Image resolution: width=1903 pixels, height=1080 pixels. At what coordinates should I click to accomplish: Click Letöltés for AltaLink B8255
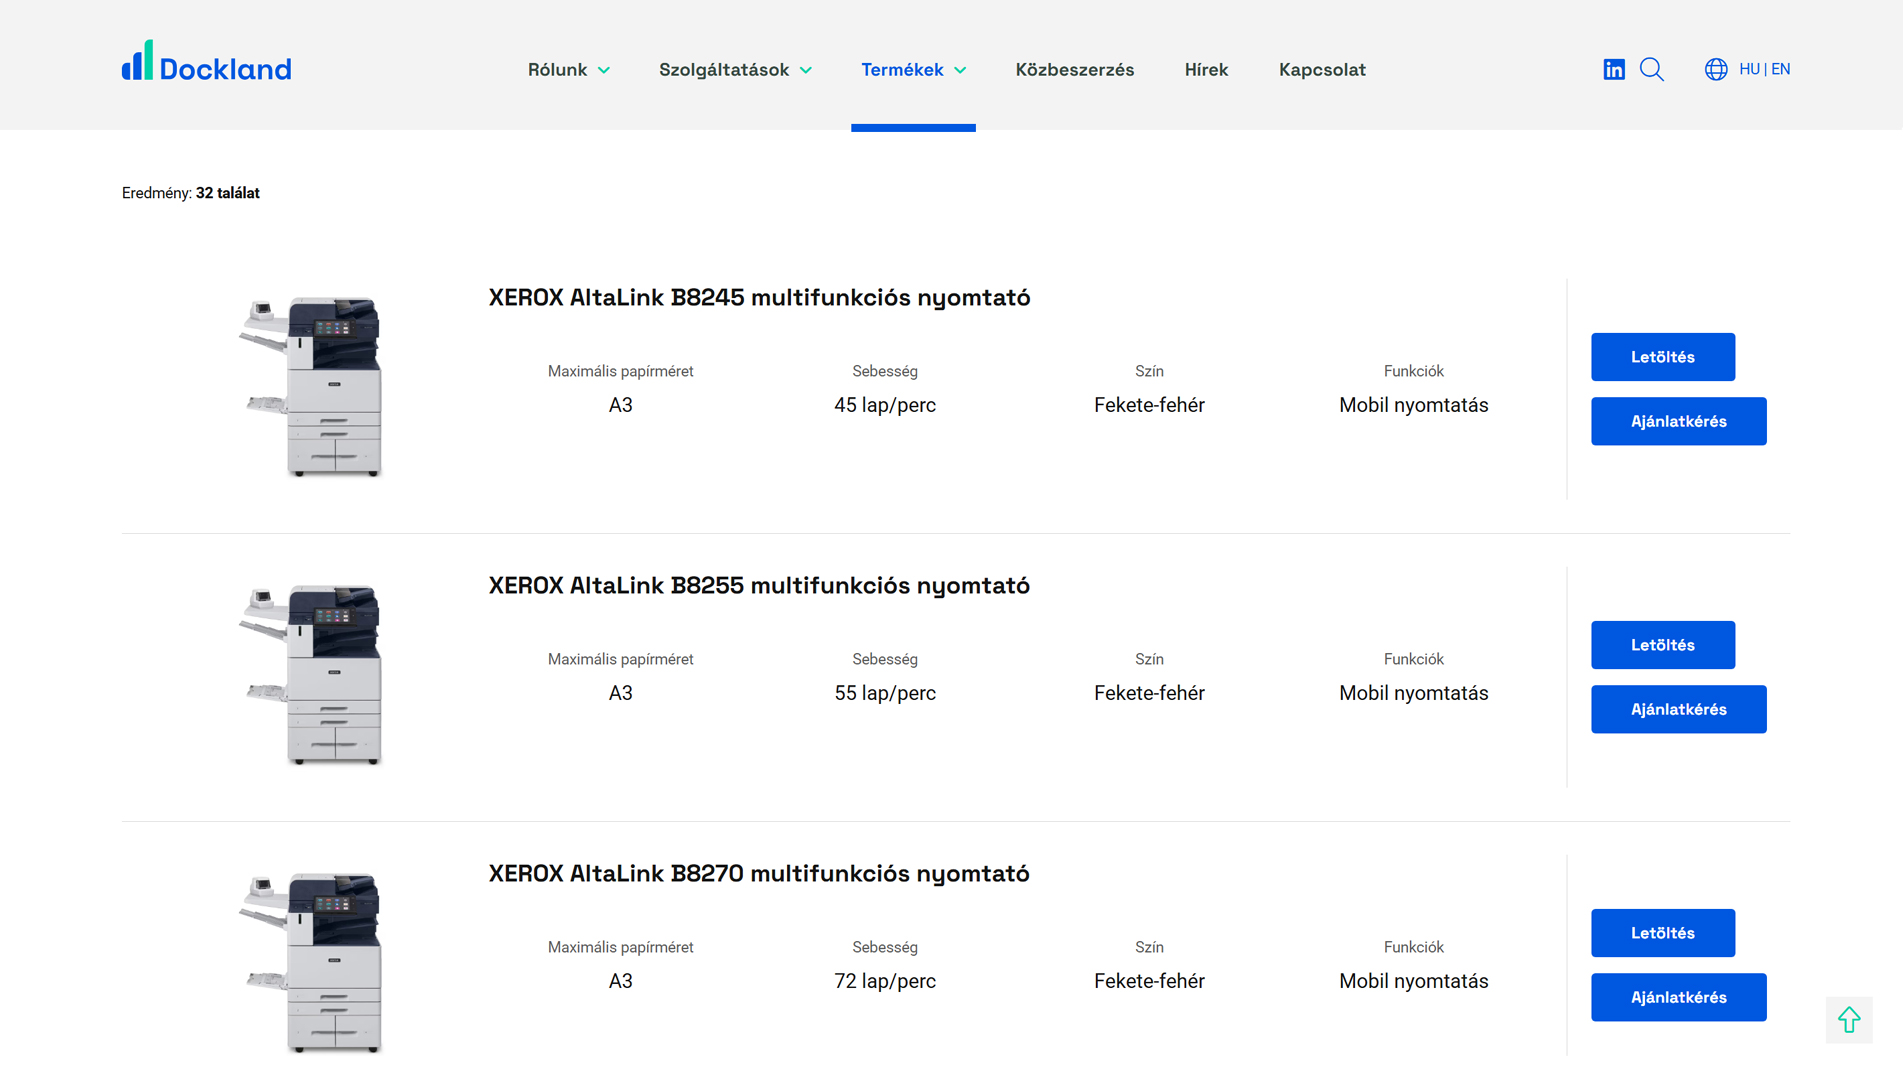(x=1663, y=645)
